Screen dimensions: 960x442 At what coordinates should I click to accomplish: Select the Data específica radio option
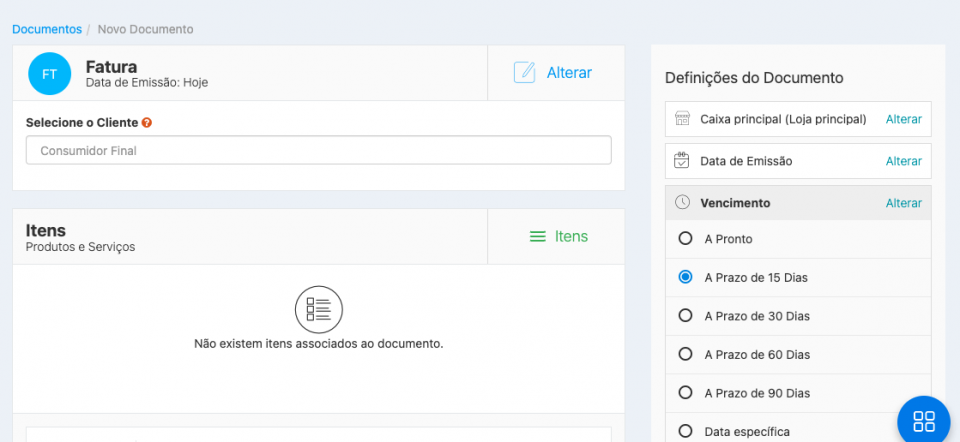click(x=685, y=431)
